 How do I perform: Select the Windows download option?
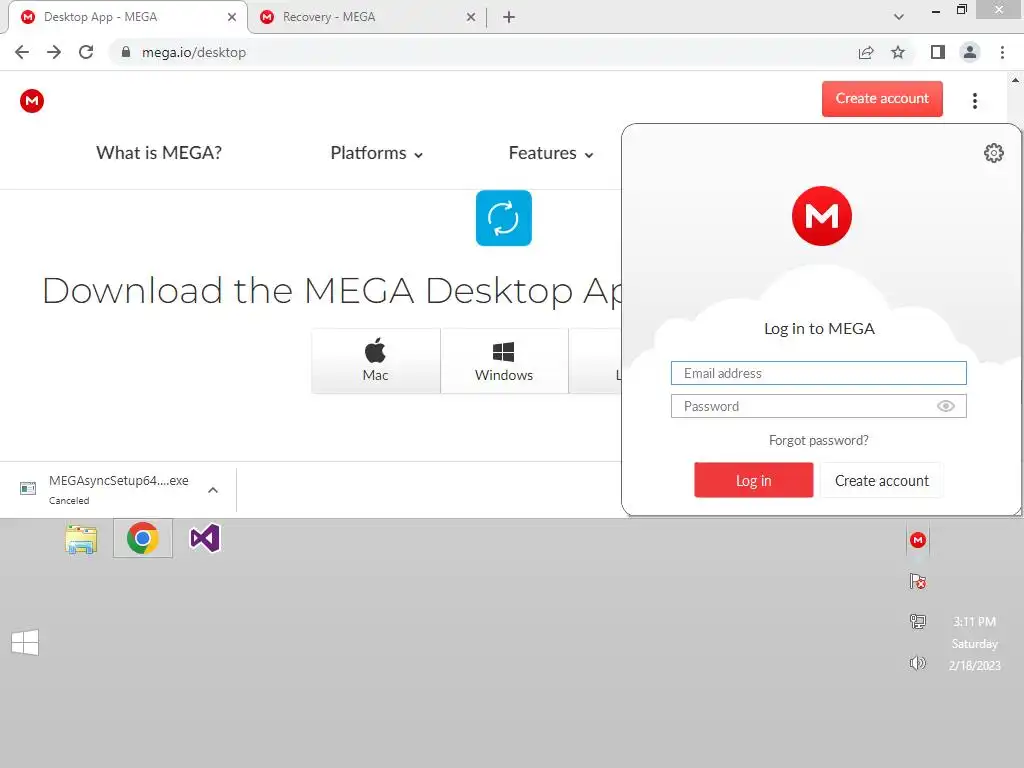tap(504, 361)
